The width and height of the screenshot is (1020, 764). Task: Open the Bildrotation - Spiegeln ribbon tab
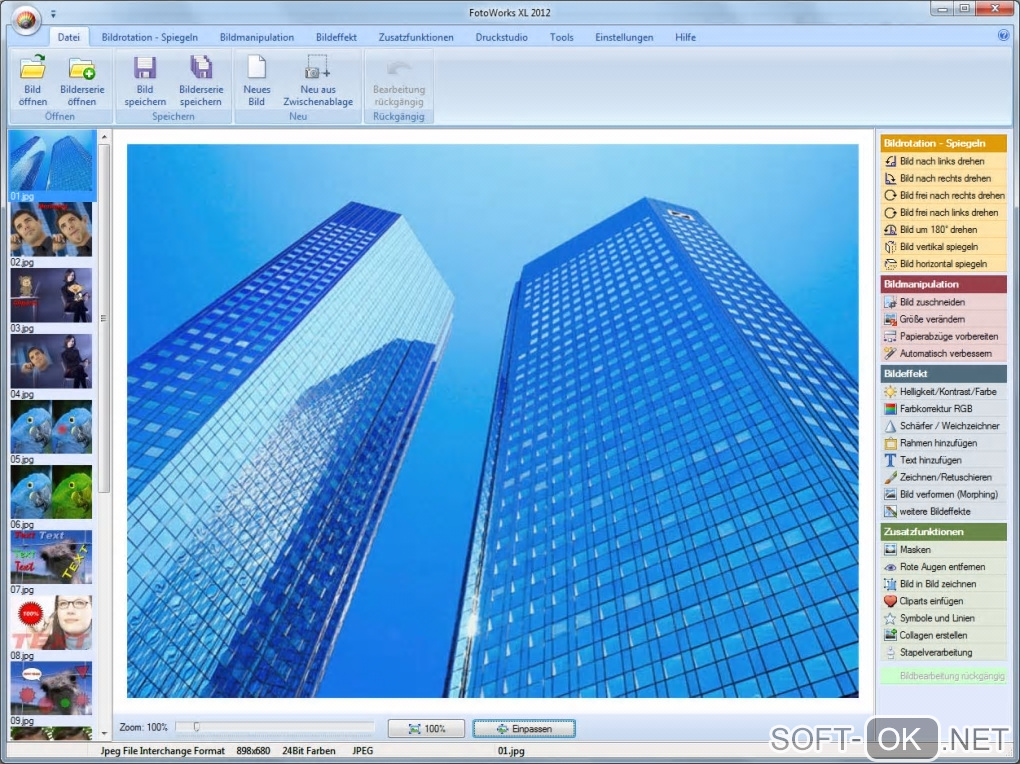point(150,37)
